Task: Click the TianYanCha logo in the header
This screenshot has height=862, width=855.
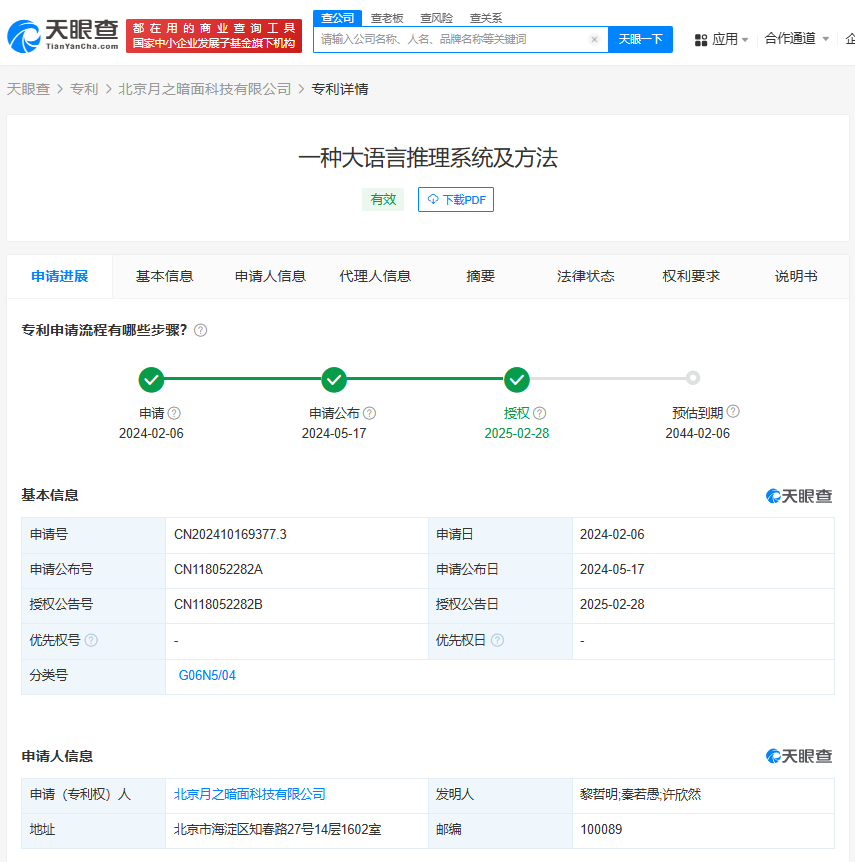Action: tap(63, 35)
